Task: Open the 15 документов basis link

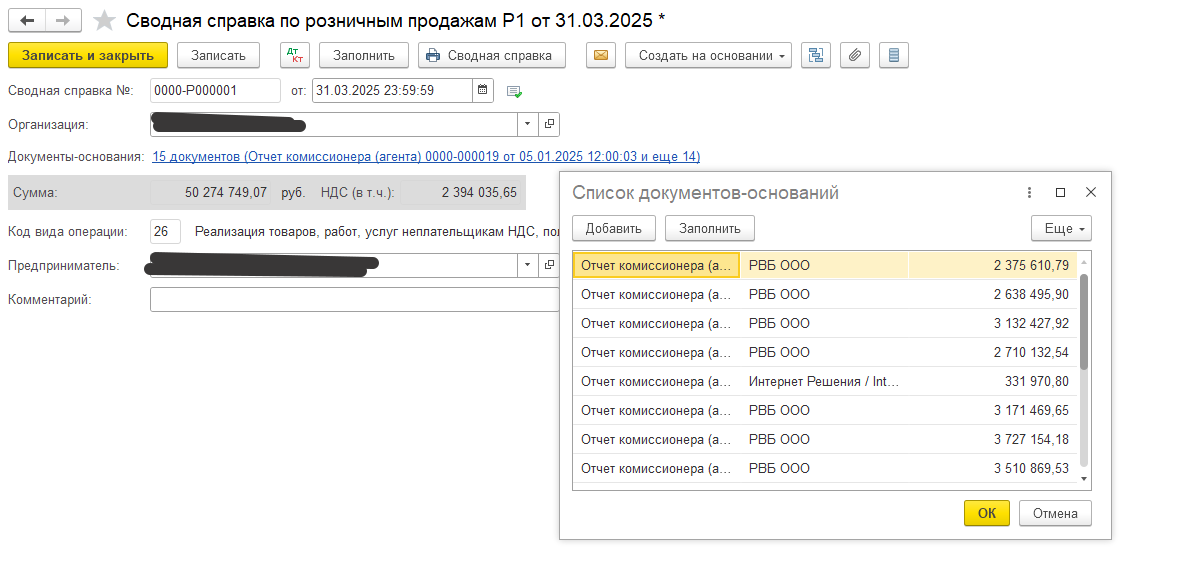Action: pyautogui.click(x=426, y=157)
